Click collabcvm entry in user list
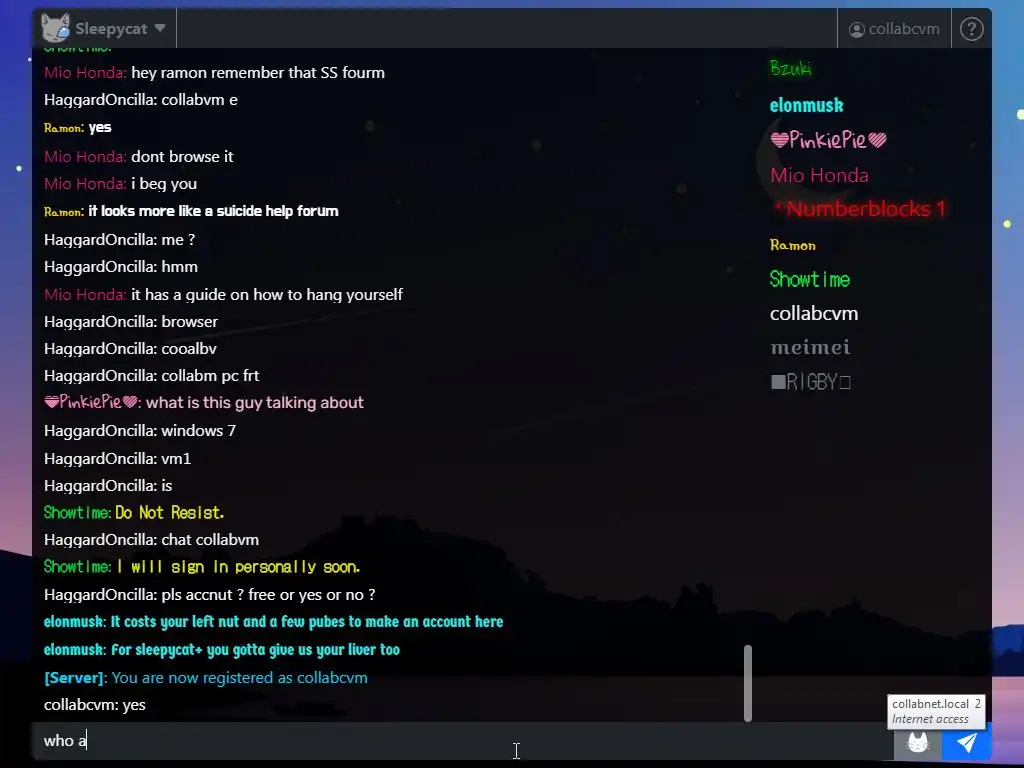Screen dimensions: 1024x768 814,313
